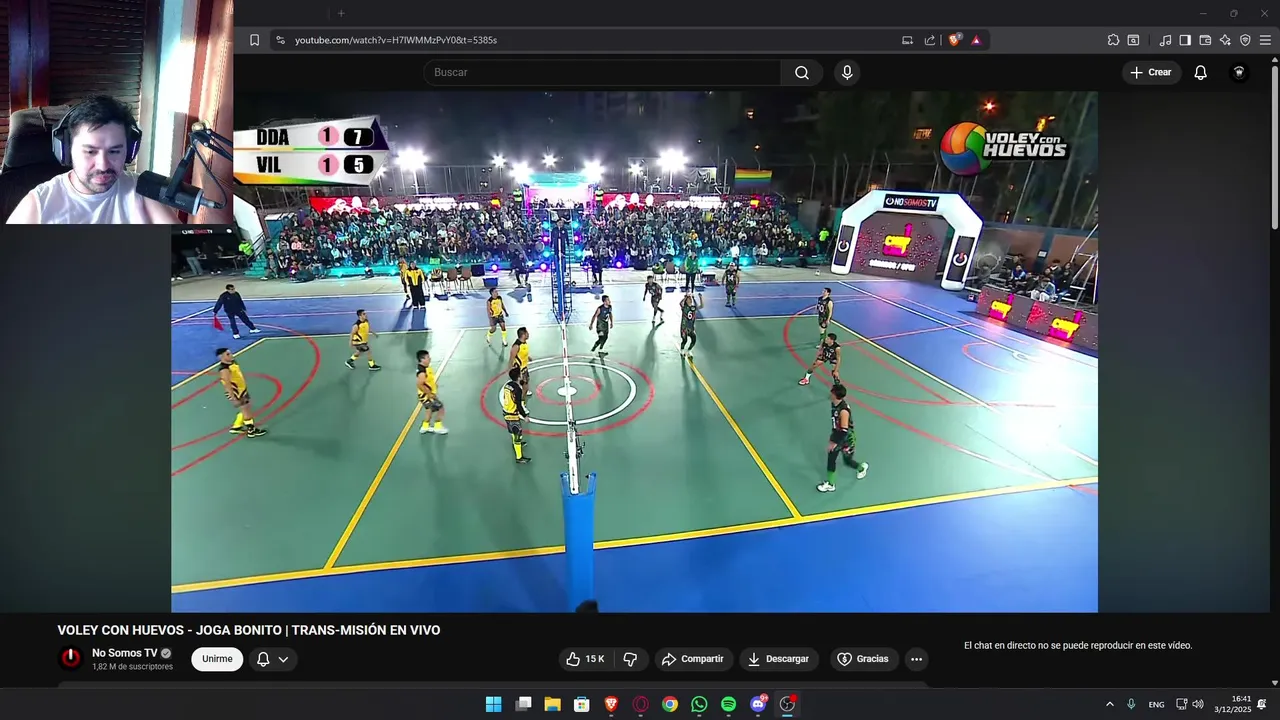The width and height of the screenshot is (1280, 720).
Task: Click the share page icon in address bar
Action: [930, 40]
